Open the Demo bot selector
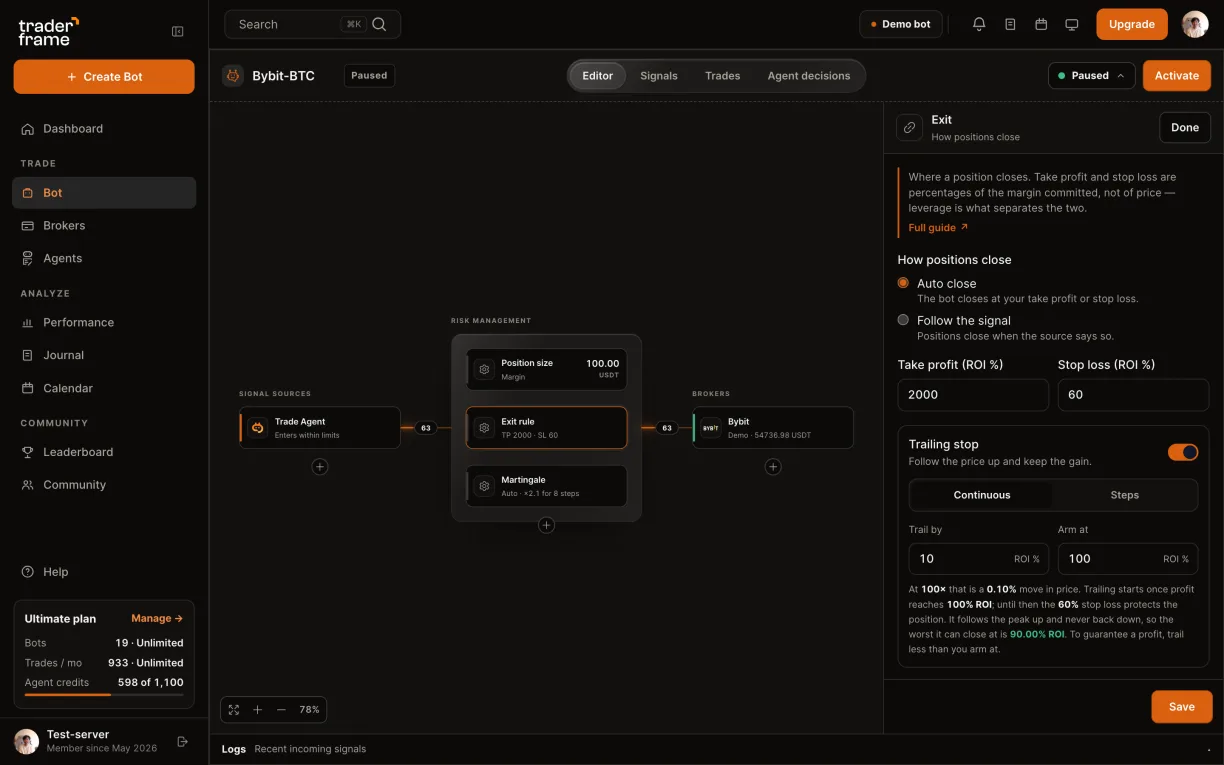1224x765 pixels. tap(901, 24)
